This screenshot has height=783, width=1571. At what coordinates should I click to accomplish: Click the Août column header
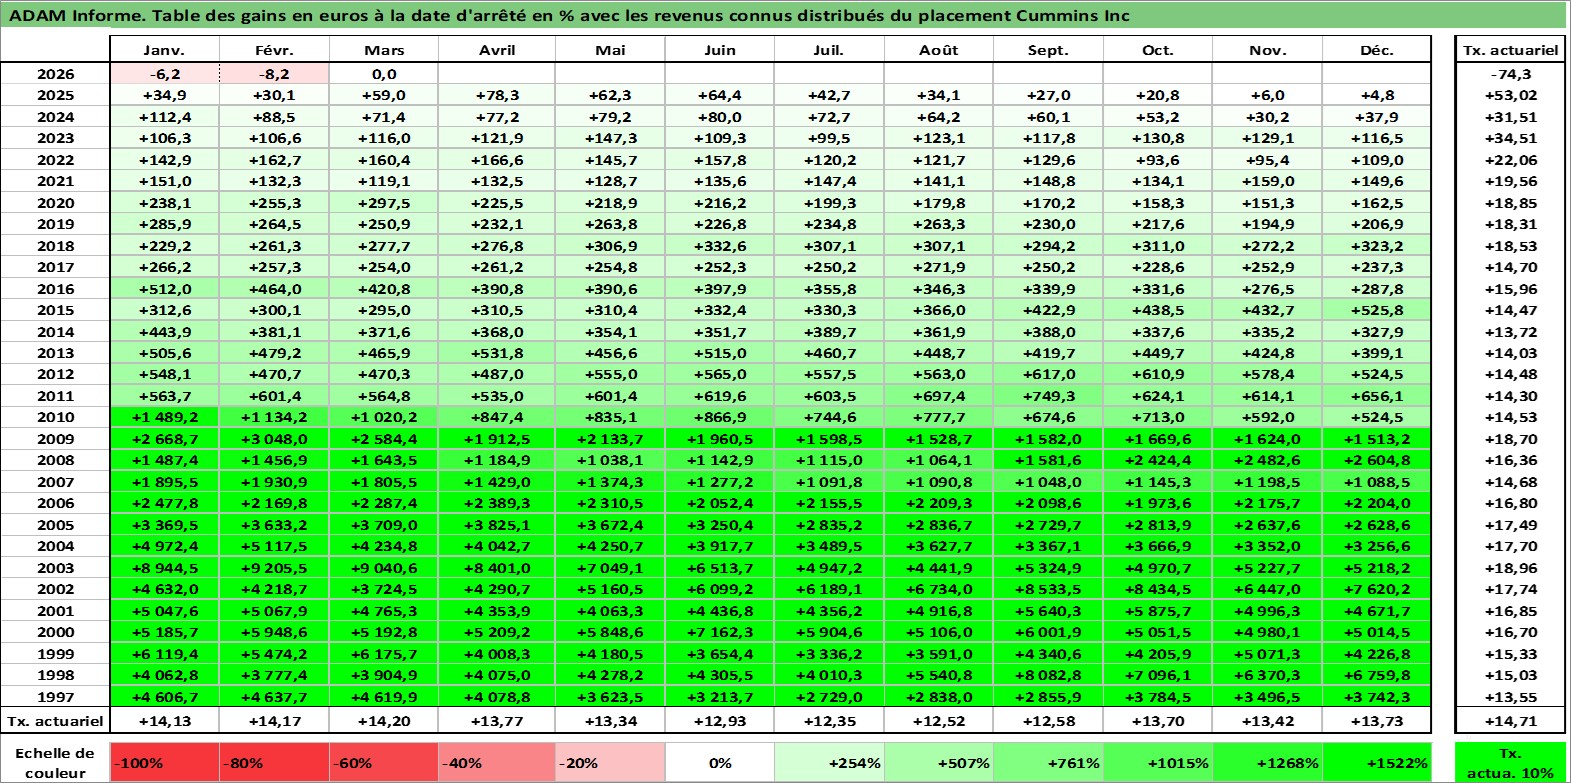click(x=938, y=50)
